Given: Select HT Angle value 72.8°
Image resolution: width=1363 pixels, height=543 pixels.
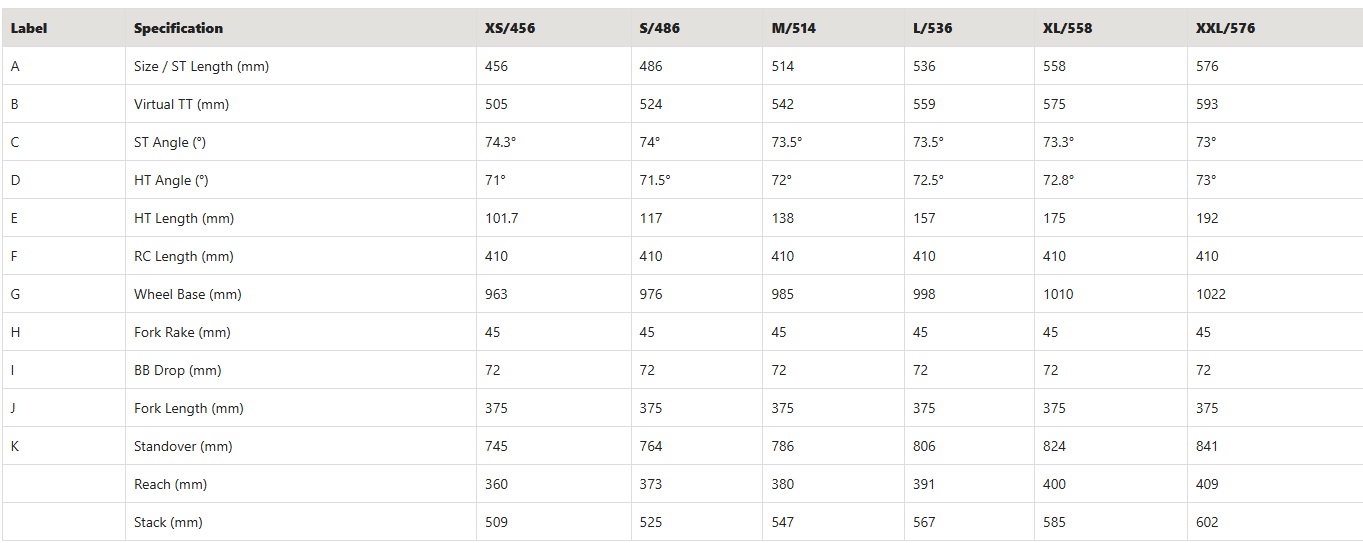Looking at the screenshot, I should [x=1059, y=180].
